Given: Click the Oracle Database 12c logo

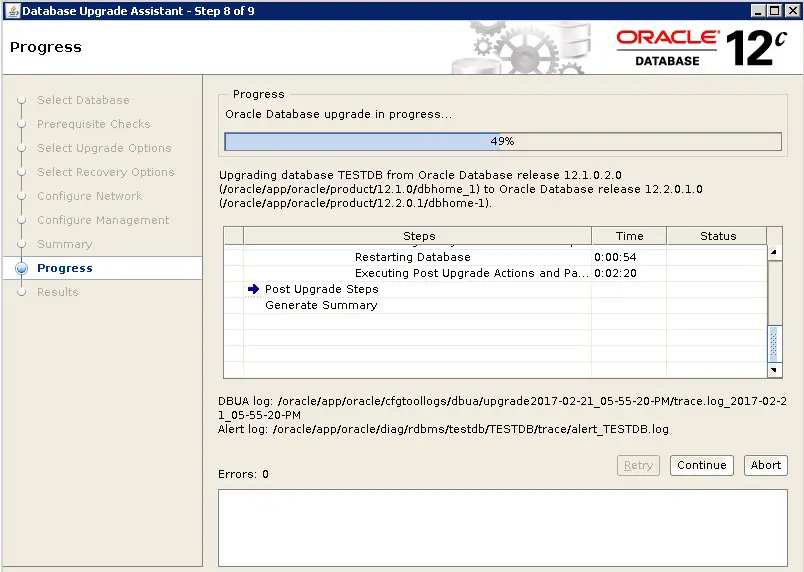Looking at the screenshot, I should tap(700, 48).
